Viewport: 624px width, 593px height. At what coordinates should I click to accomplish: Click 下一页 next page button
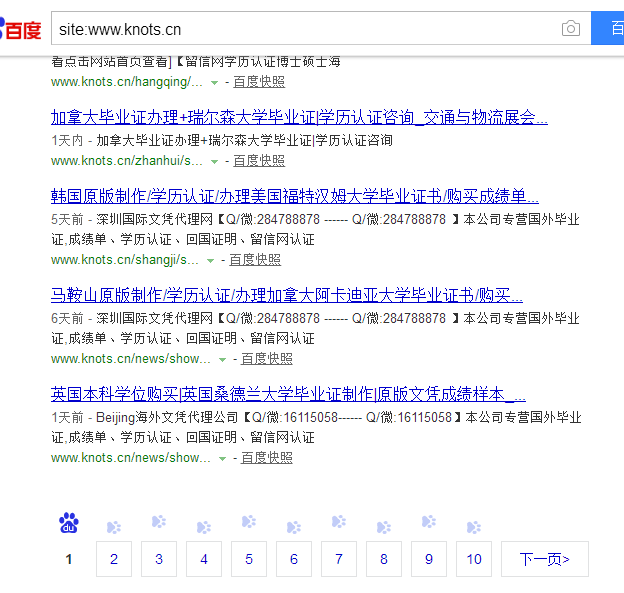click(x=544, y=559)
